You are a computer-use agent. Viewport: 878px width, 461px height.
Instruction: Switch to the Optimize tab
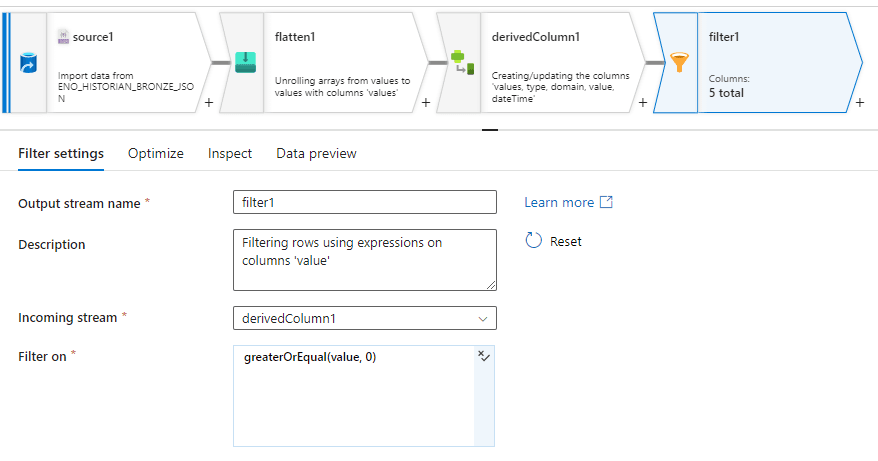156,153
